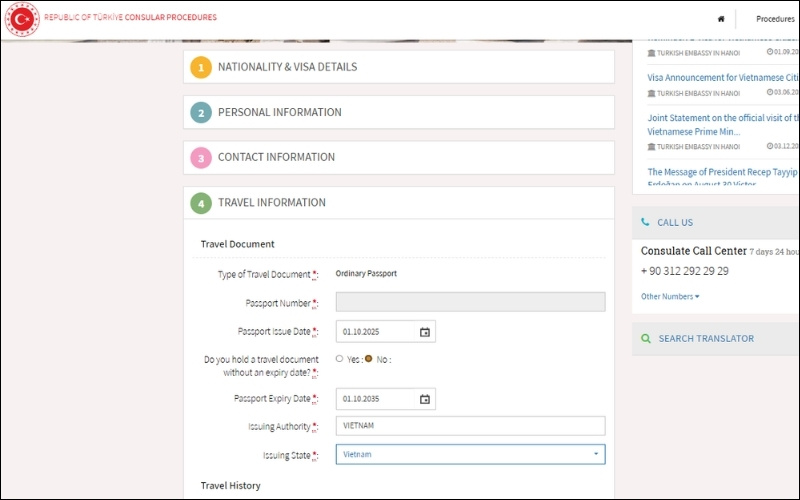Open the Contact Information section
The width and height of the screenshot is (800, 500).
tap(276, 158)
